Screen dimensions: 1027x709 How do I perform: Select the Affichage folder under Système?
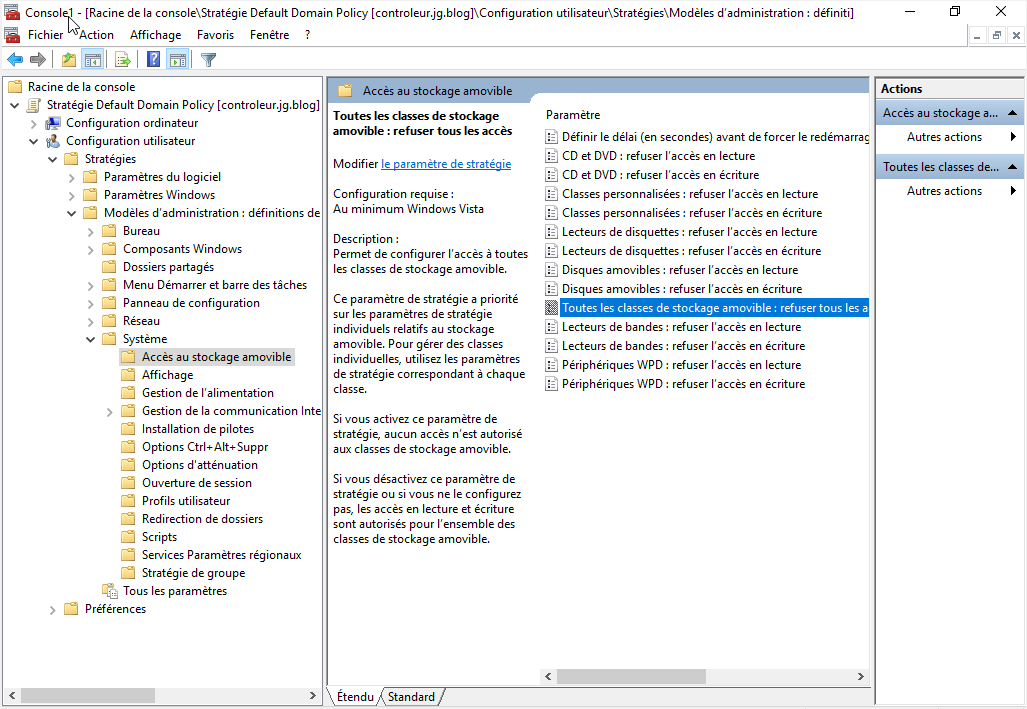167,375
